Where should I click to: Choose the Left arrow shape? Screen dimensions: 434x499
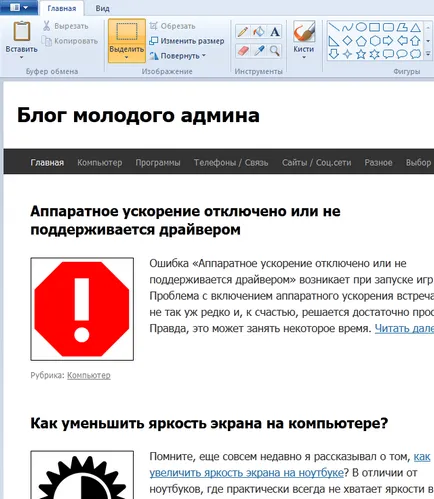pos(402,41)
